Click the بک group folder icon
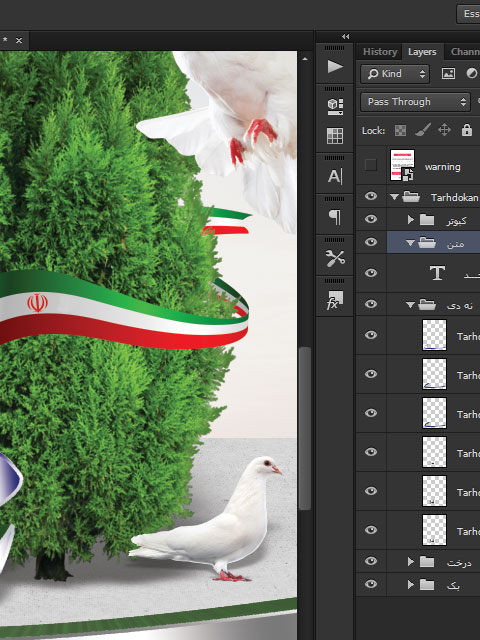Screen dimensions: 480x640 click(x=427, y=585)
